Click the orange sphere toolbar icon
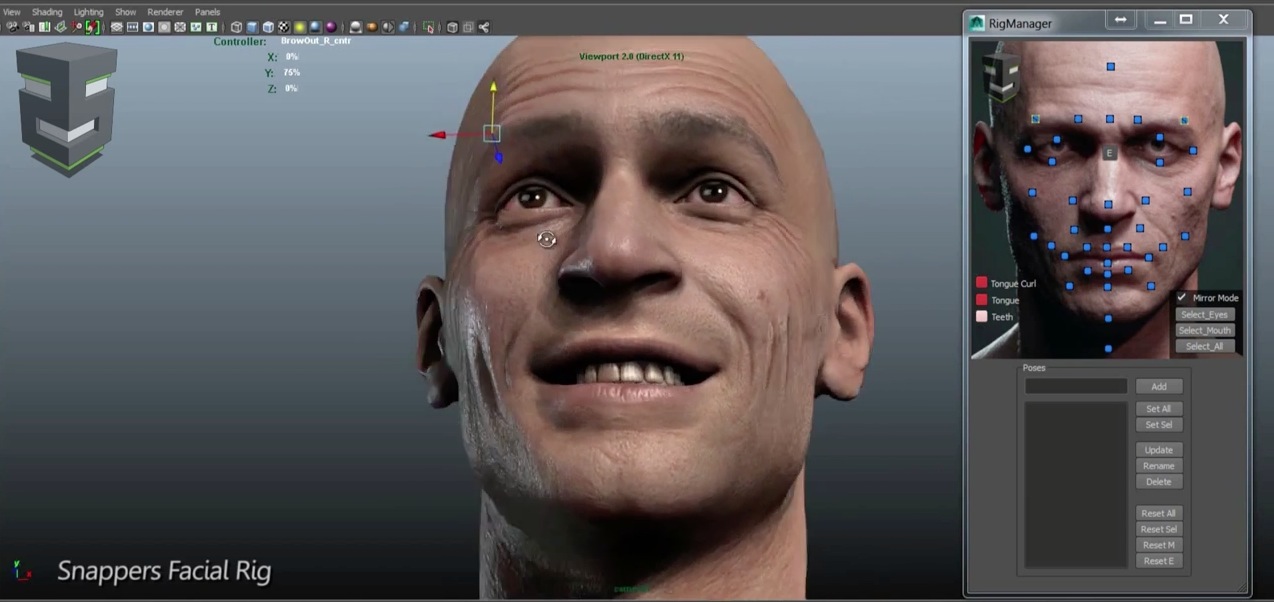 click(x=372, y=27)
